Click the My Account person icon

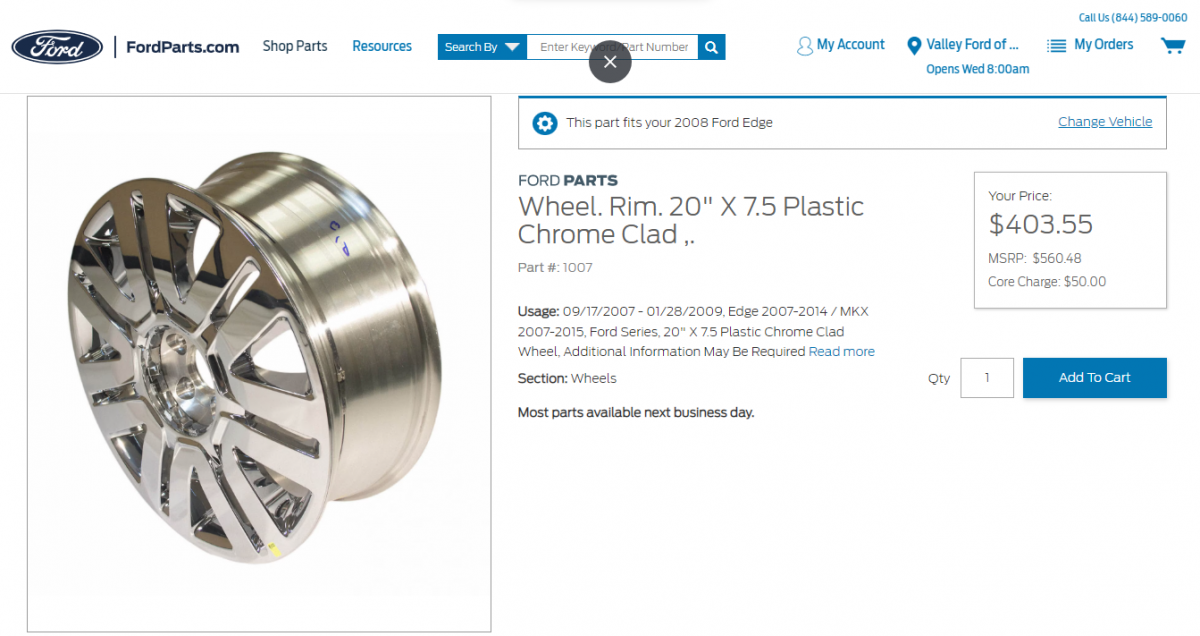point(805,46)
